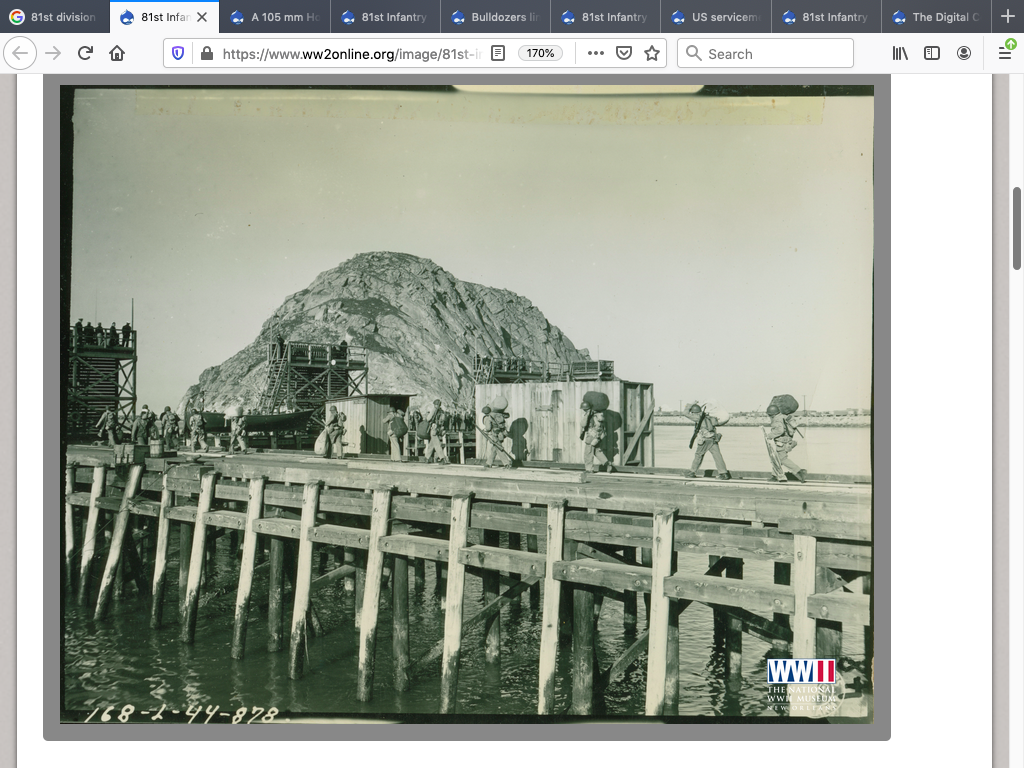Open a new browser tab
Viewport: 1024px width, 768px height.
(1007, 17)
